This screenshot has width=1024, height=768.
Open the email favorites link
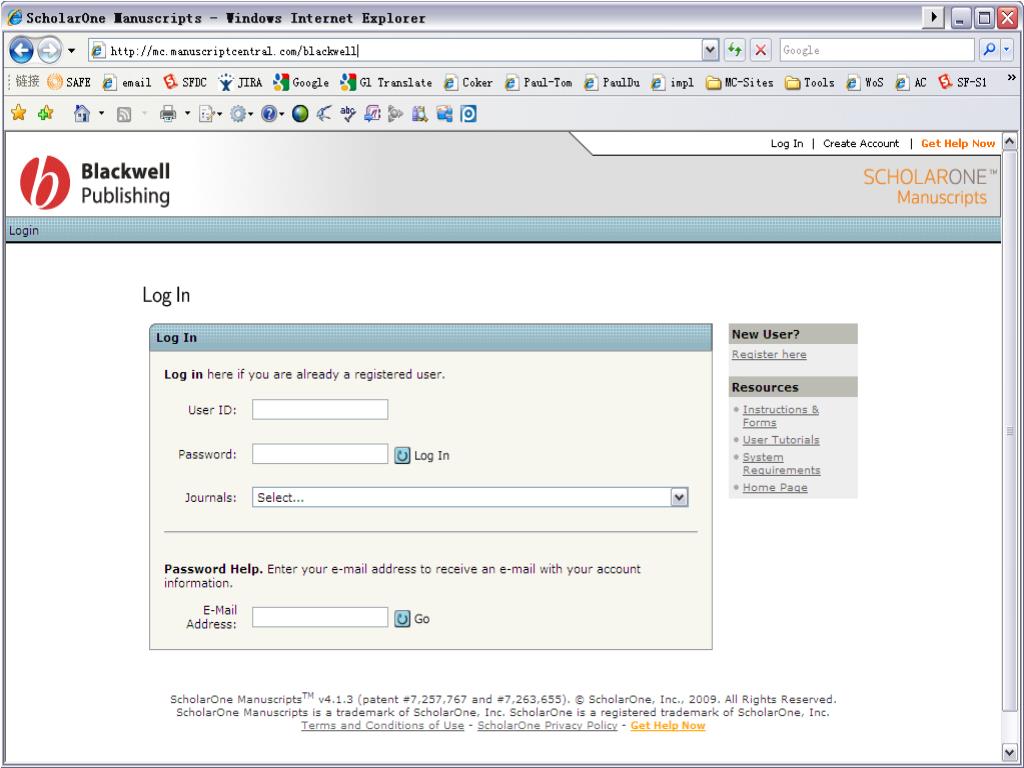(127, 82)
